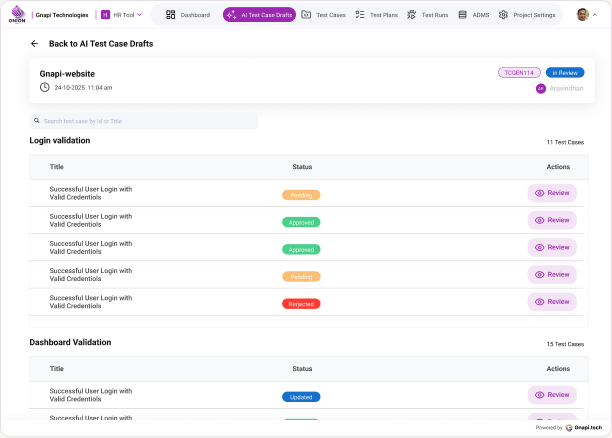Open Project Settings
This screenshot has height=438, width=612.
pyautogui.click(x=527, y=15)
